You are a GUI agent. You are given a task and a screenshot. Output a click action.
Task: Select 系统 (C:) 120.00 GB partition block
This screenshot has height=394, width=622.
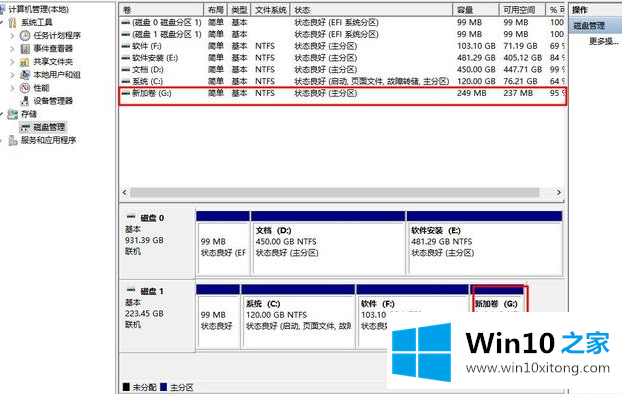[298, 316]
